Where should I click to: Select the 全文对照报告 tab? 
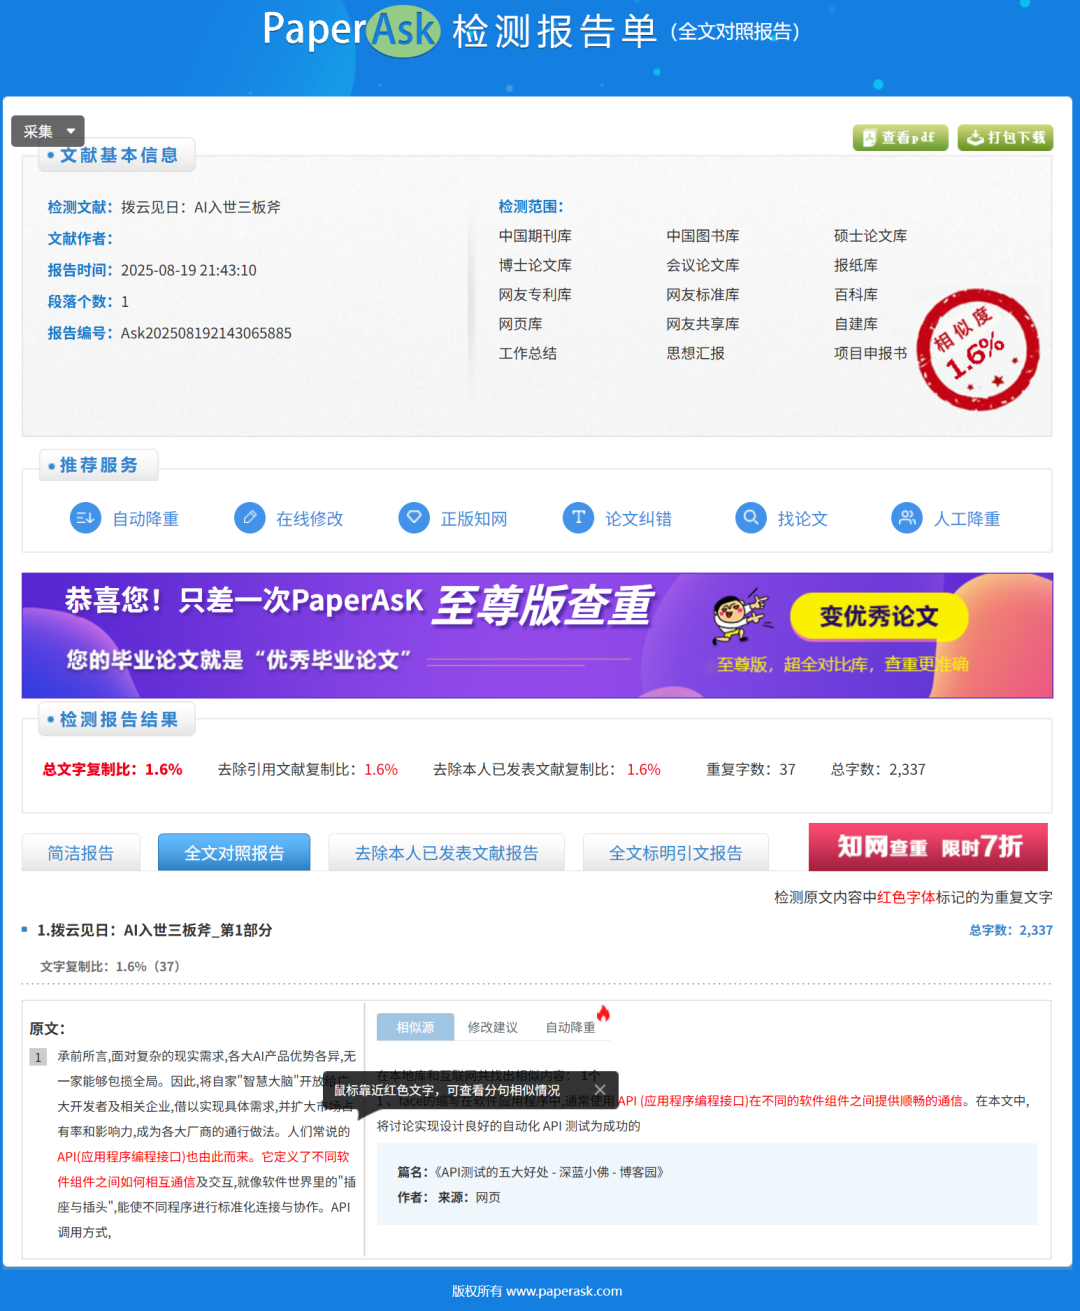tap(234, 853)
